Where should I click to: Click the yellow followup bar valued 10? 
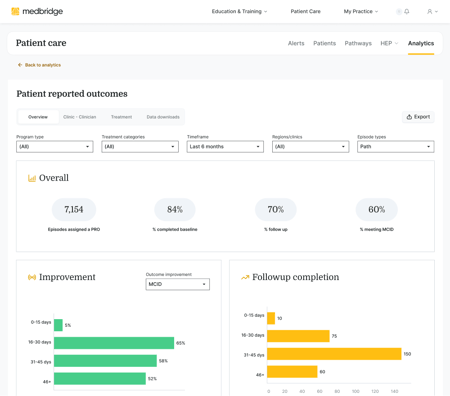(x=271, y=318)
